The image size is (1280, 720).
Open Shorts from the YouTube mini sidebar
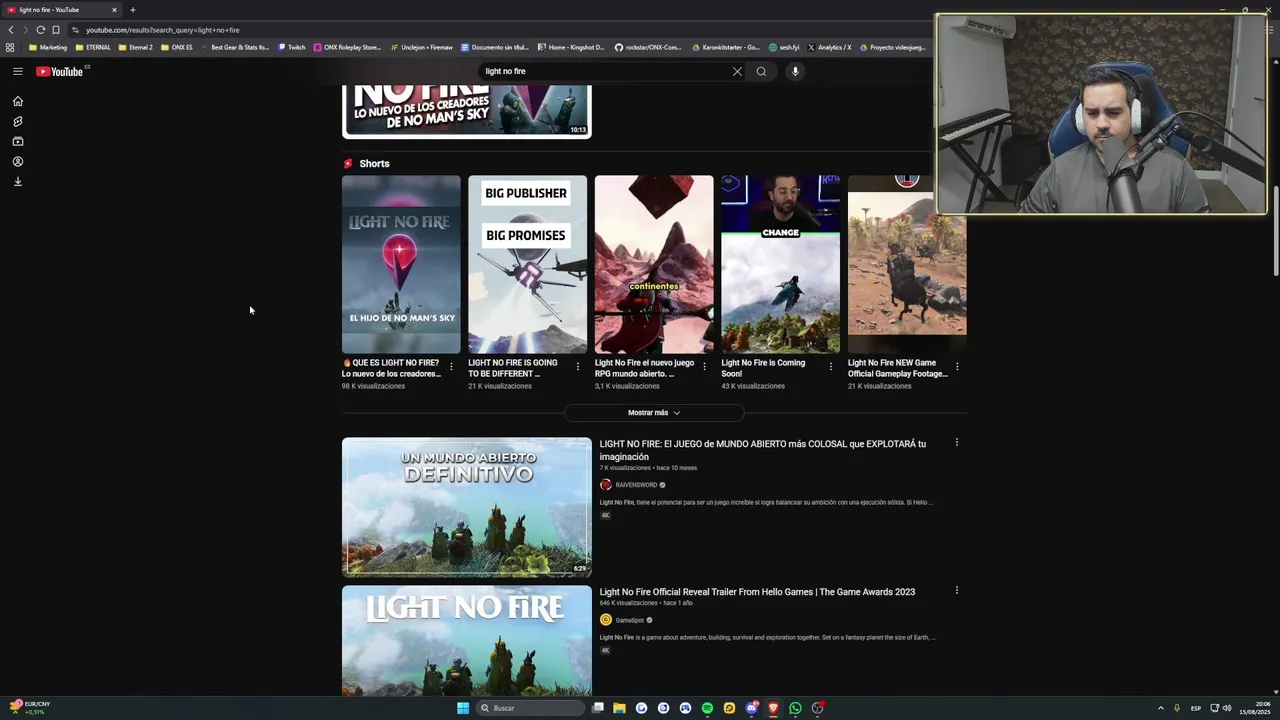17,121
